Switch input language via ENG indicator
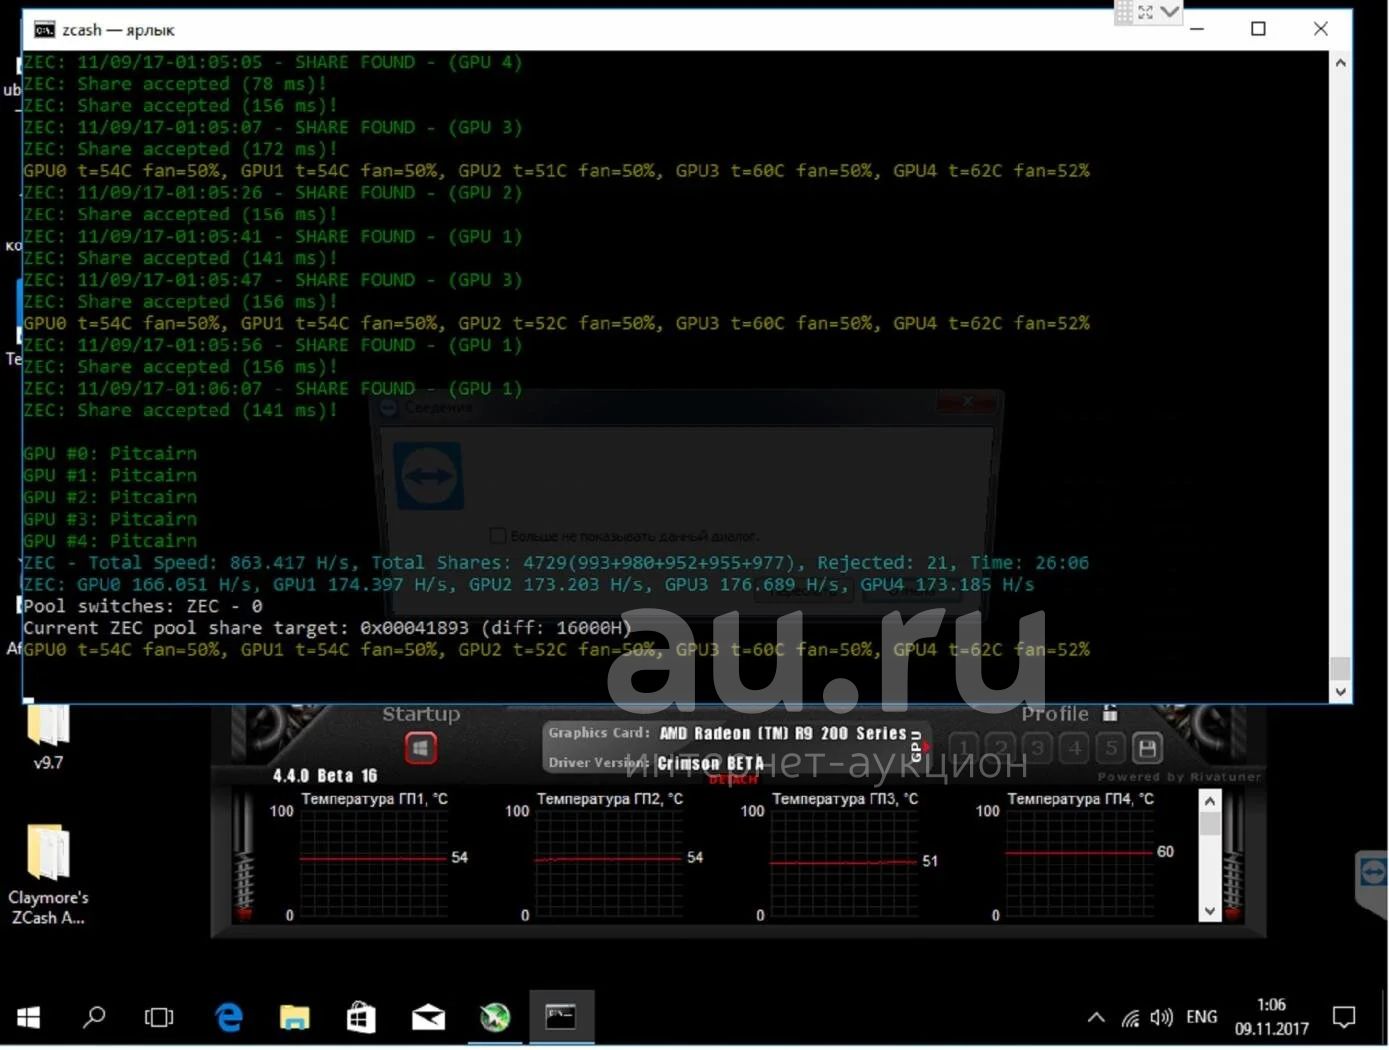 click(1201, 1017)
